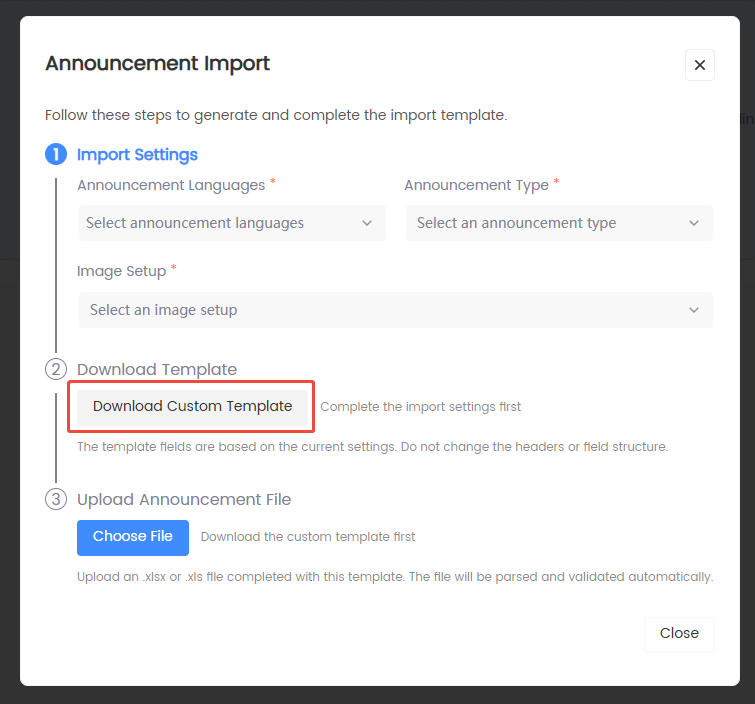
Task: Open the Announcement Languages dropdown
Action: pos(232,223)
